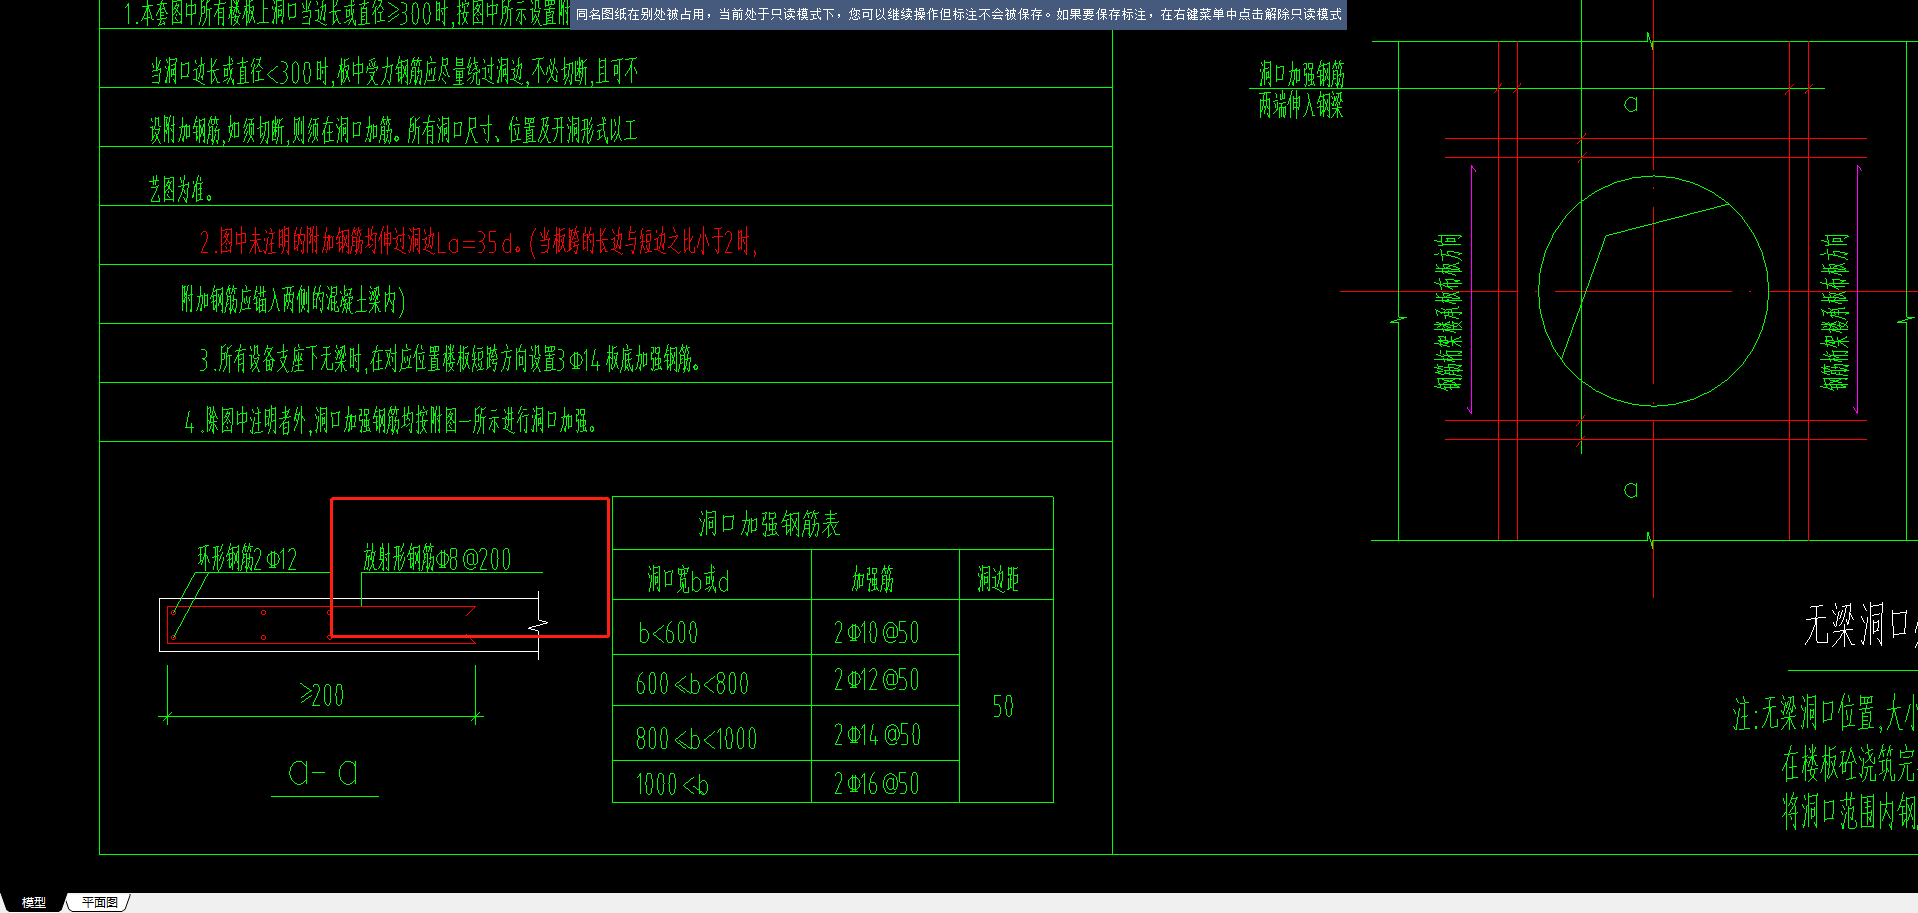Click the label 两端伸入钢梁
This screenshot has height=913, width=1918.
coord(1301,105)
